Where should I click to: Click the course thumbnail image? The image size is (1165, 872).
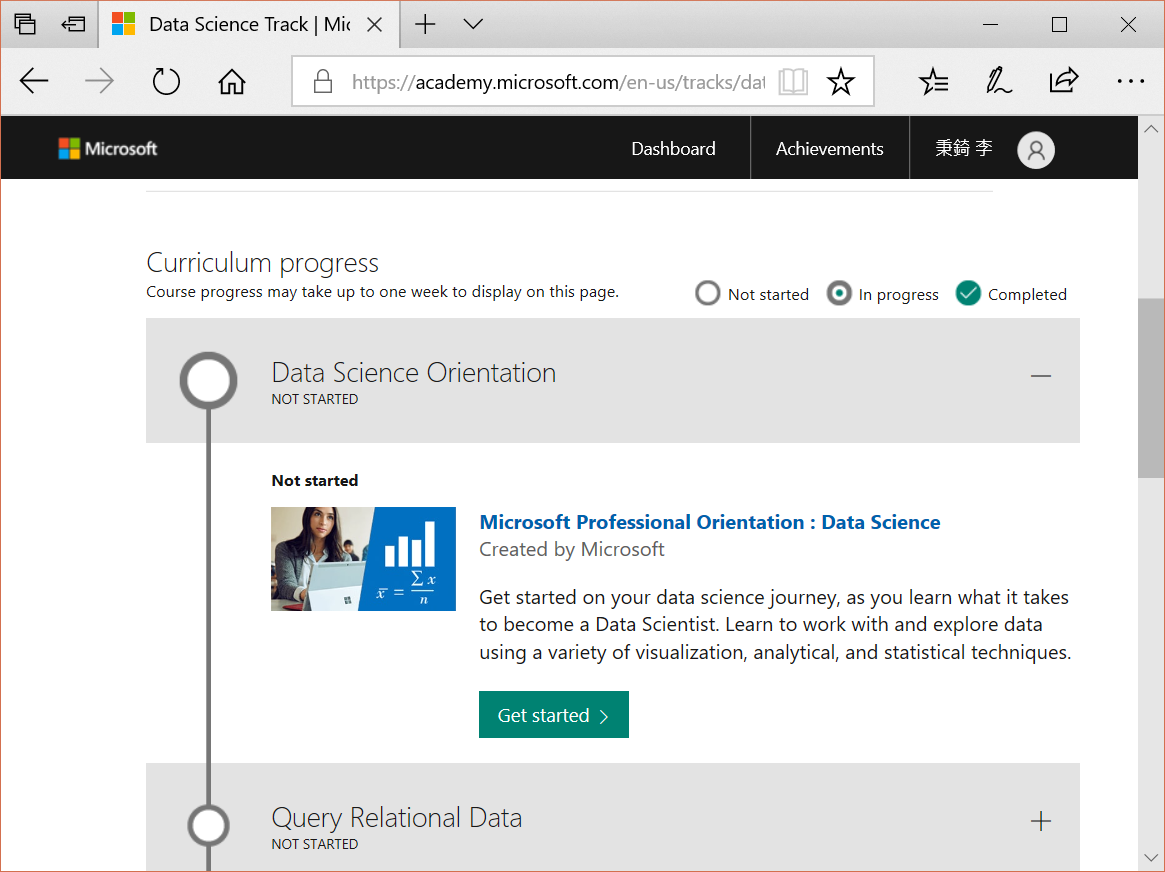363,558
